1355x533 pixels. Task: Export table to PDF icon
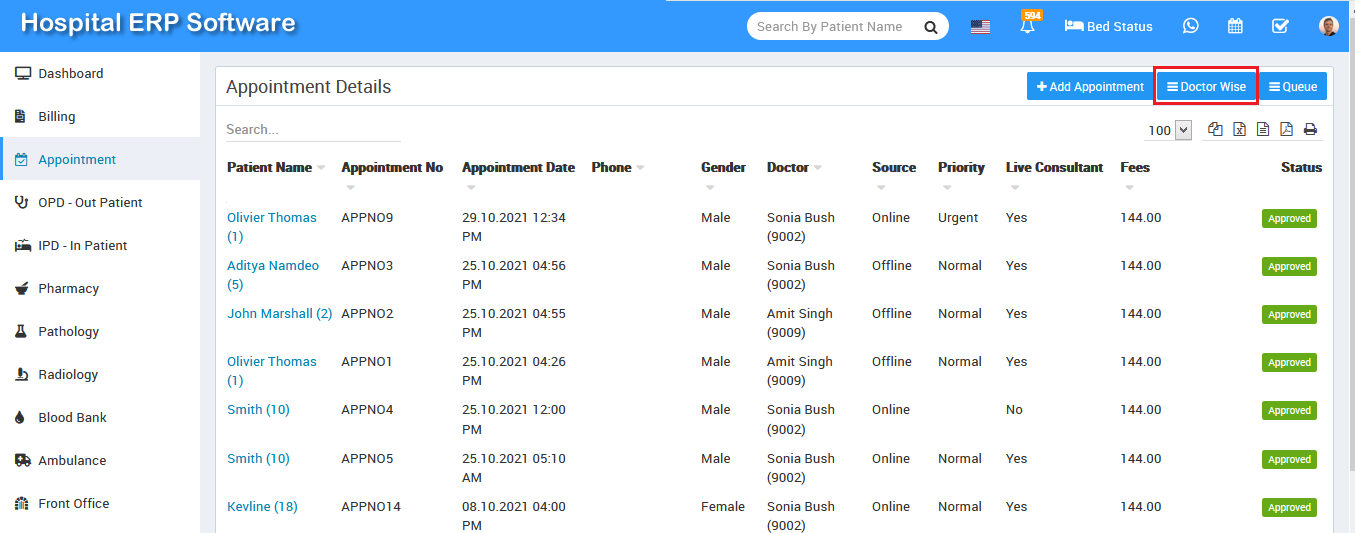point(1286,129)
